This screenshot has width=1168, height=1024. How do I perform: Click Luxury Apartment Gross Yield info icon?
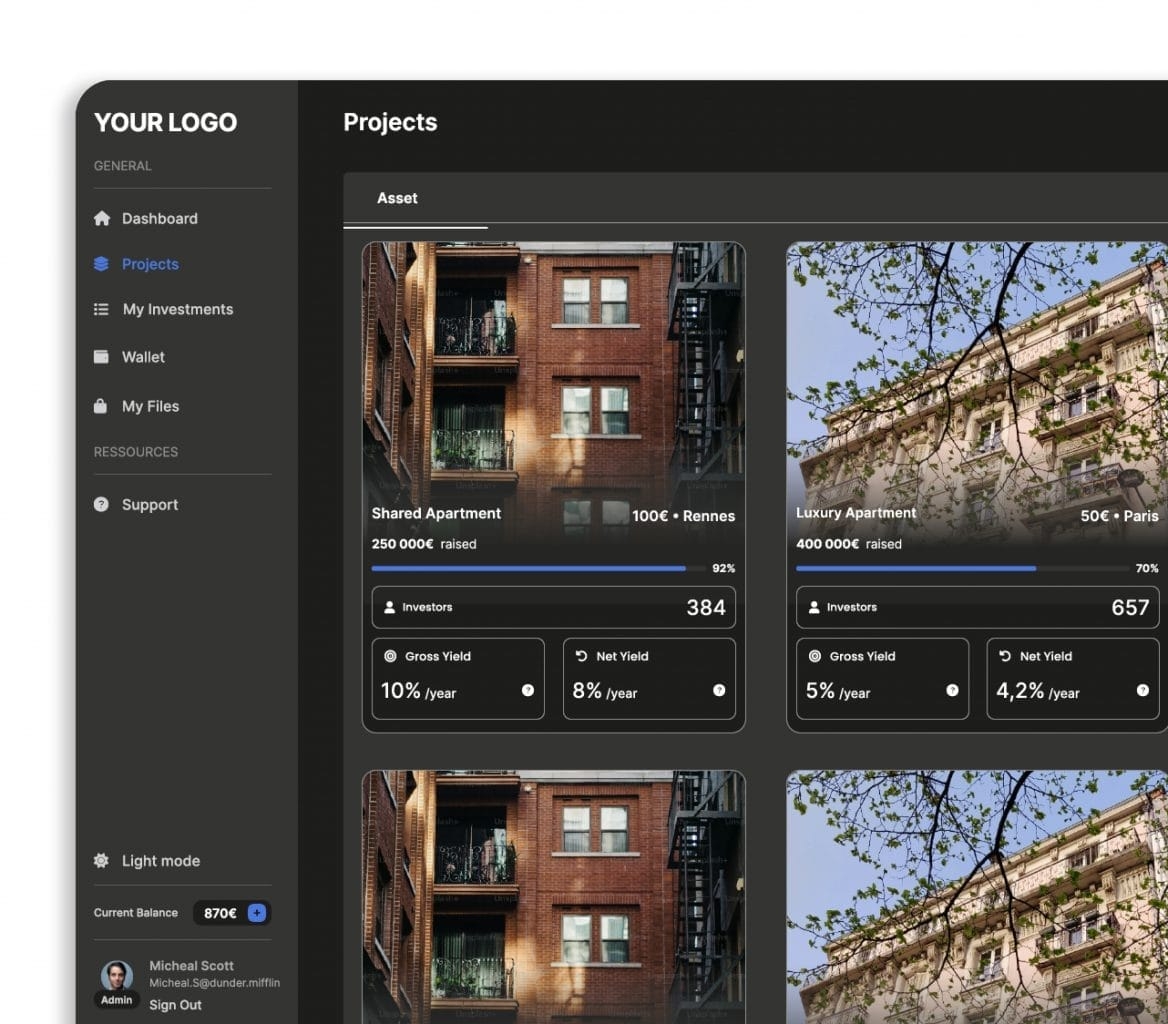952,690
